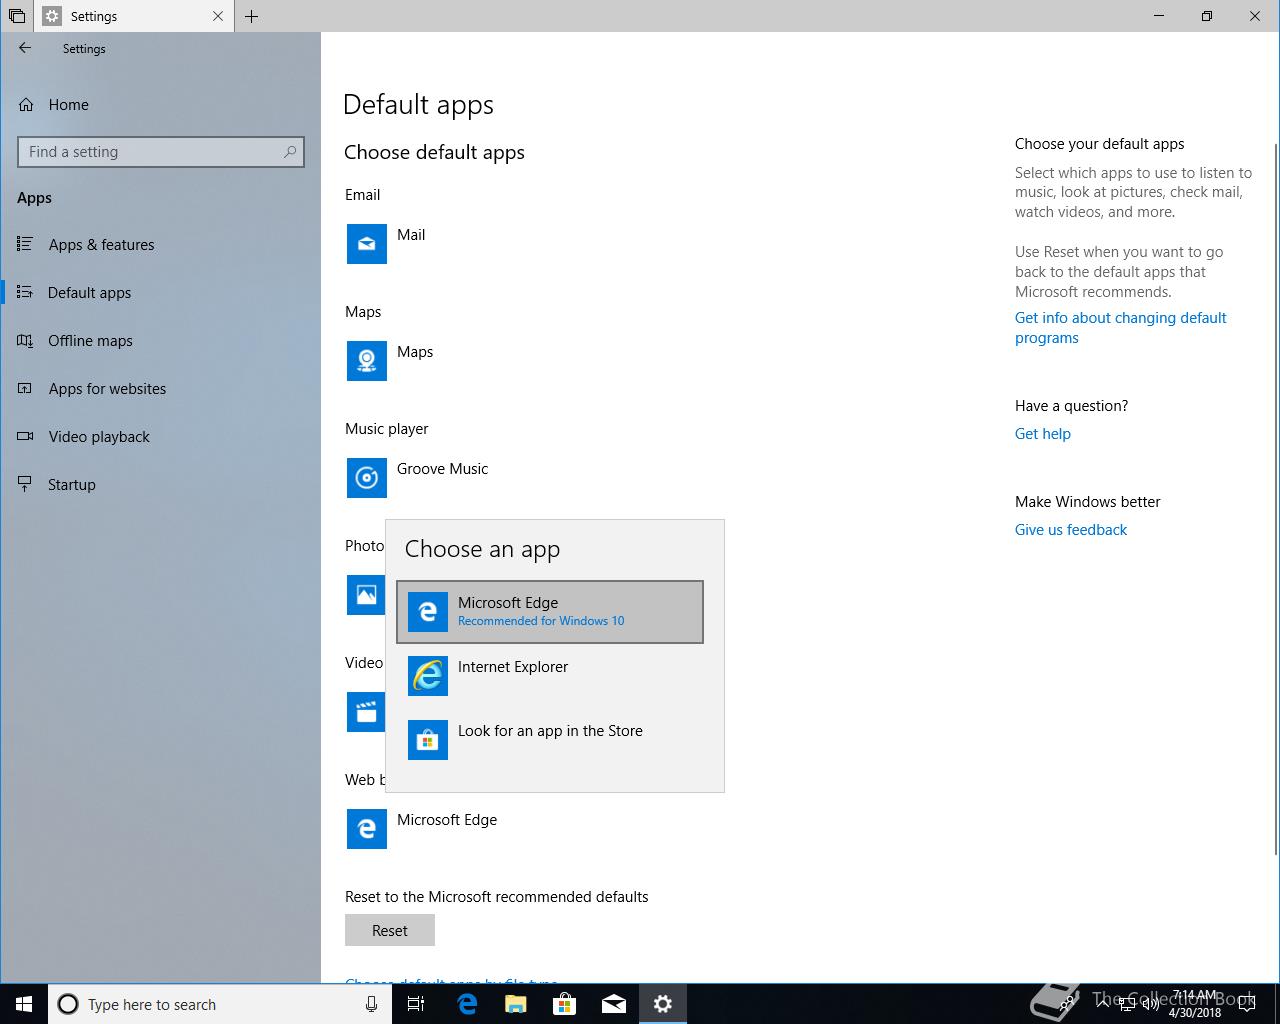Open Task View from taskbar
Image resolution: width=1280 pixels, height=1024 pixels.
(x=417, y=1004)
